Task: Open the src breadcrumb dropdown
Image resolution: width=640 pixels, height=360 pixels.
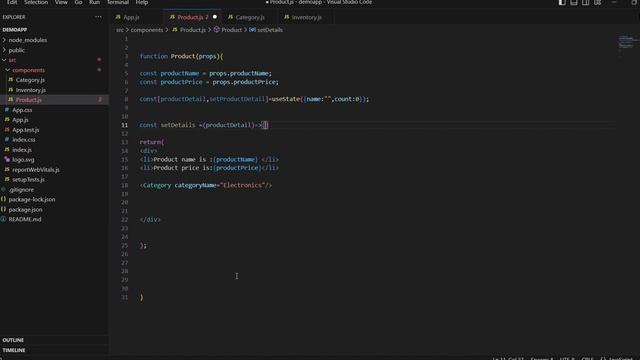Action: [x=120, y=30]
